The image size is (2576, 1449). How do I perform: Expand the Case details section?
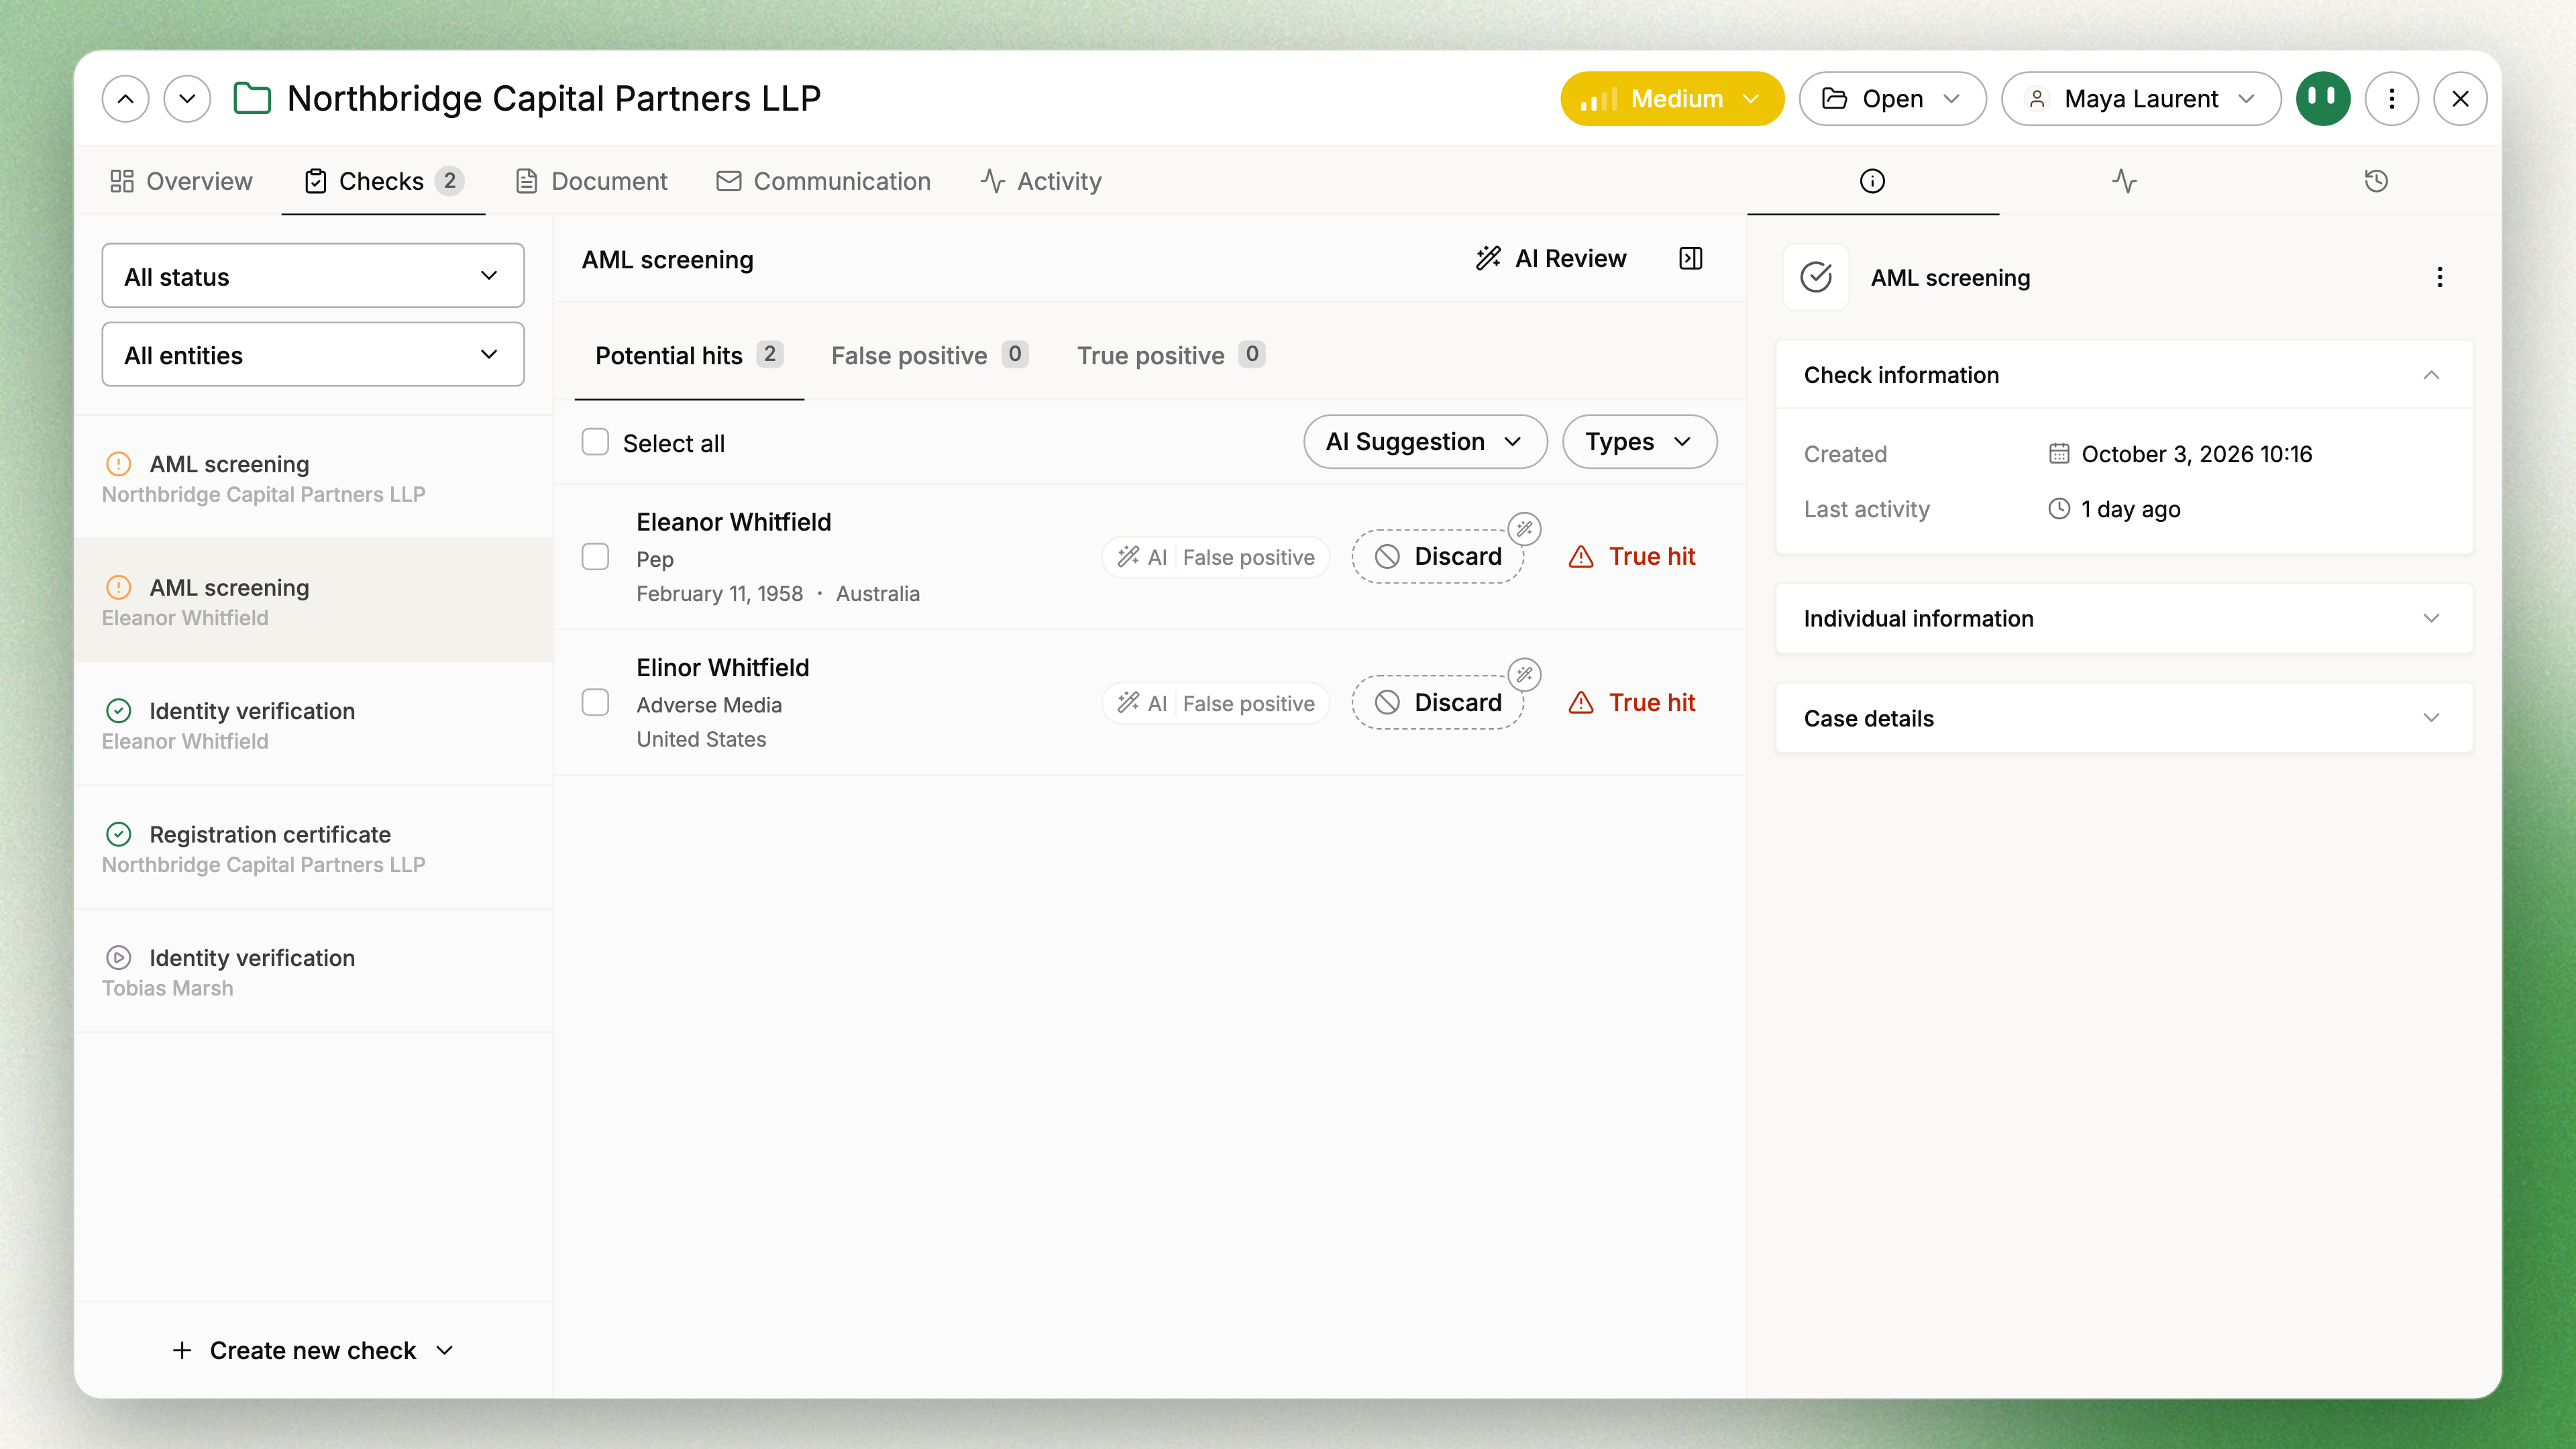[x=2124, y=718]
